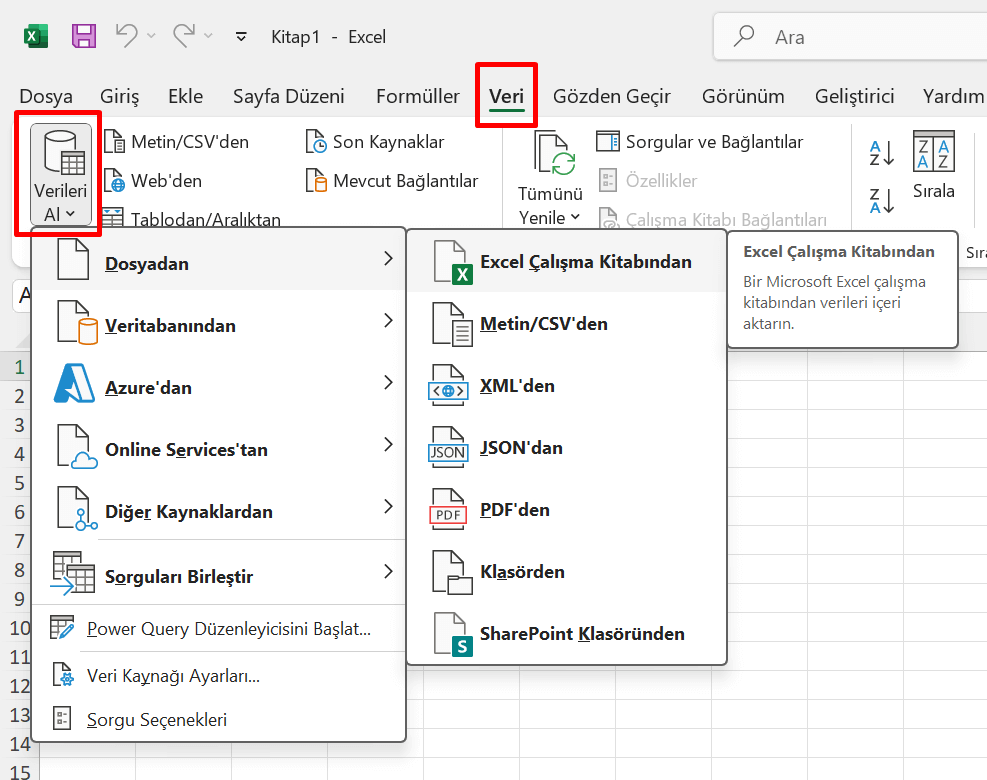Screen dimensions: 987x780
Task: Switch to the Ekle tab
Action: click(186, 96)
